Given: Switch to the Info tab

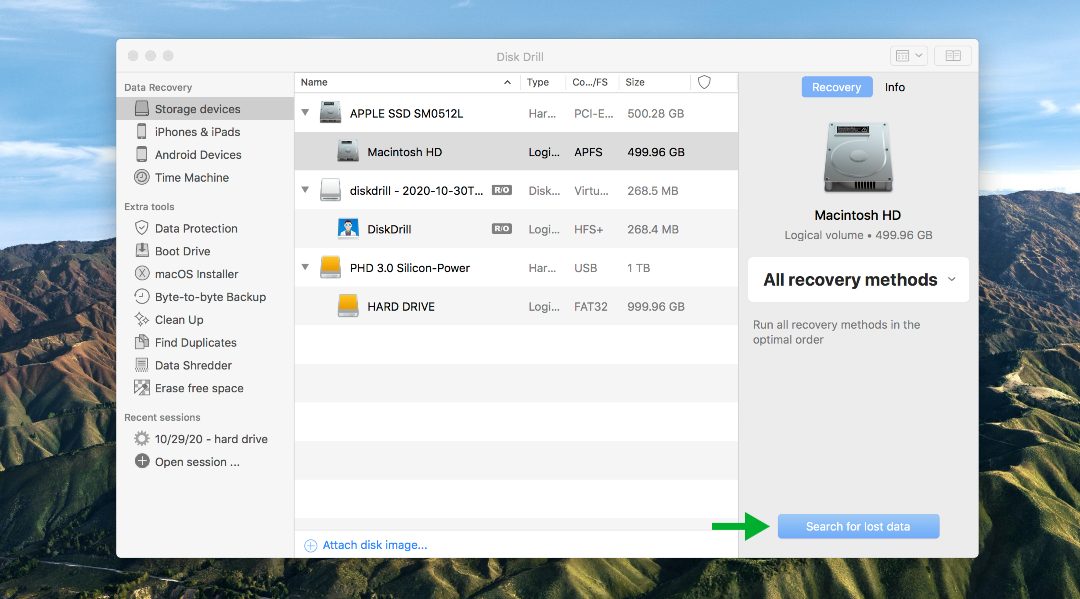Looking at the screenshot, I should pos(895,87).
